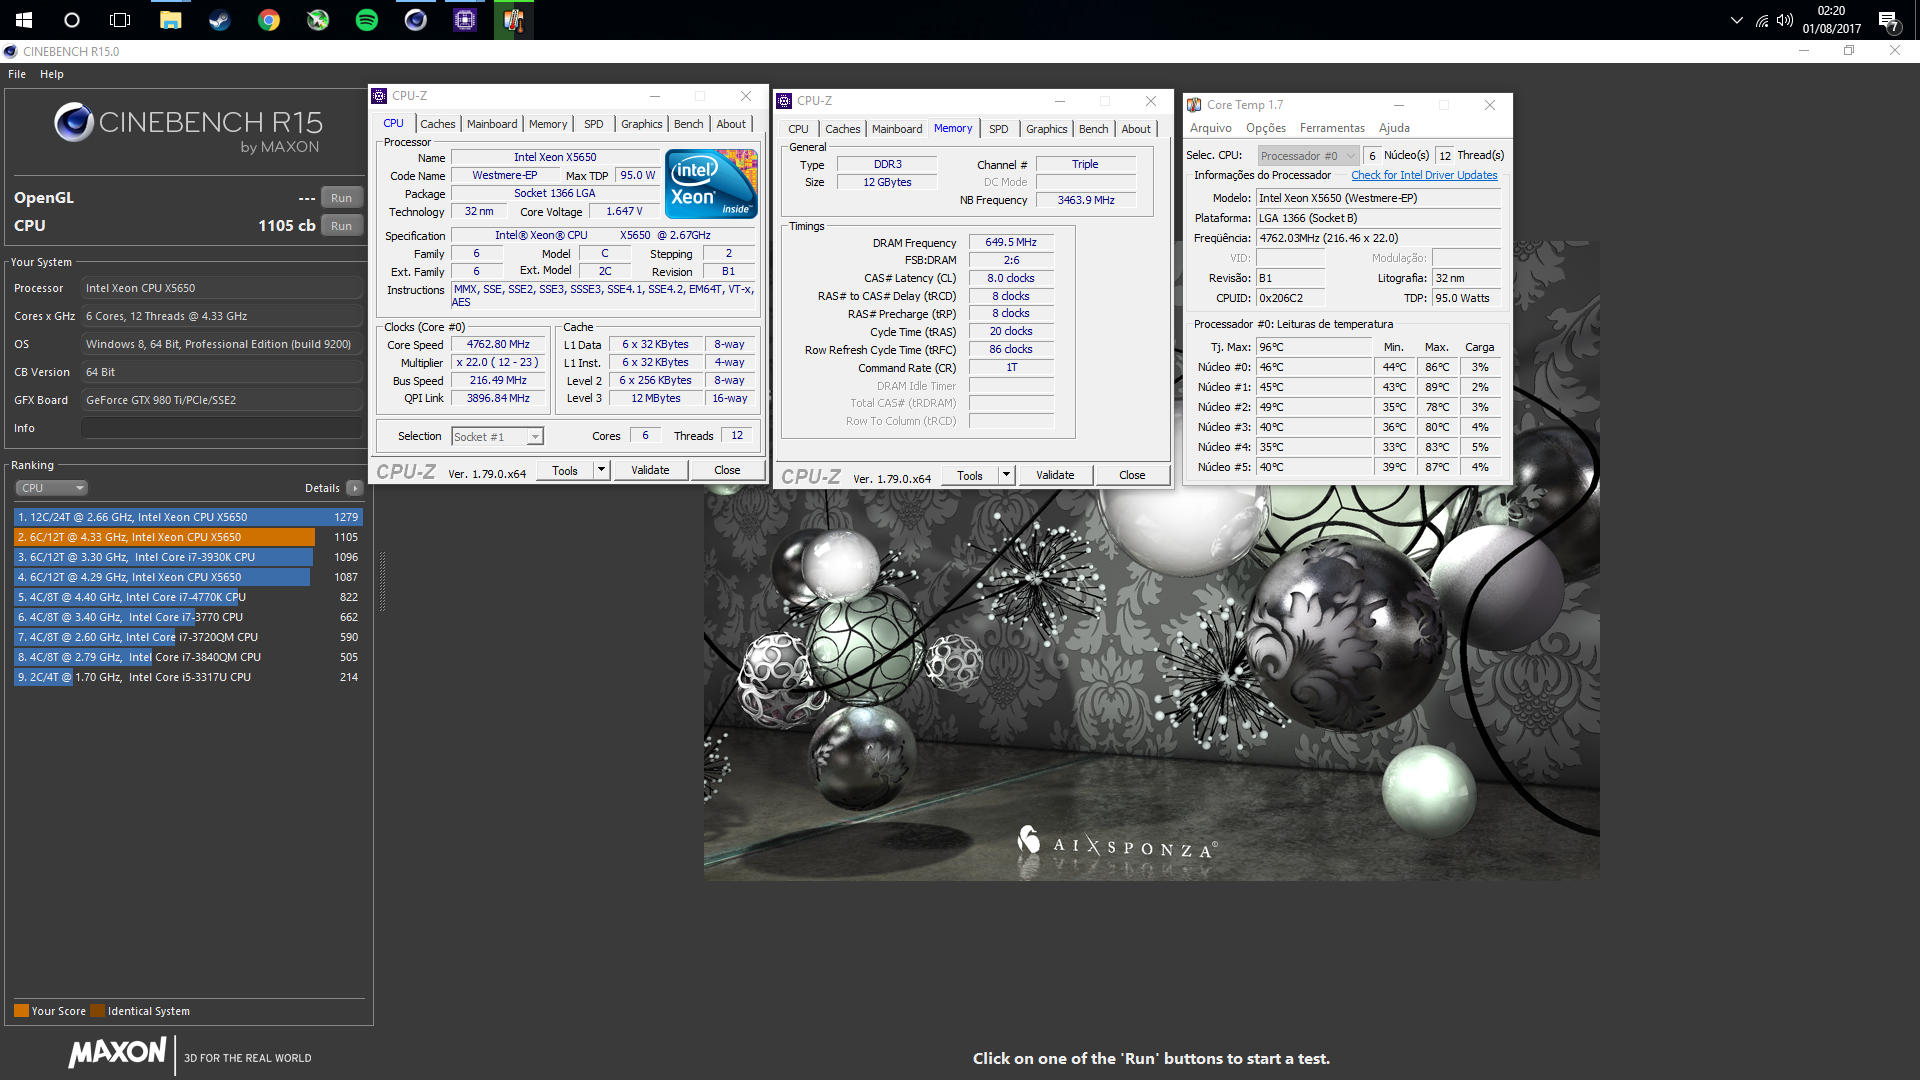Screen dimensions: 1920x1080
Task: Click Validate in second CPU-Z window
Action: pyautogui.click(x=1055, y=475)
